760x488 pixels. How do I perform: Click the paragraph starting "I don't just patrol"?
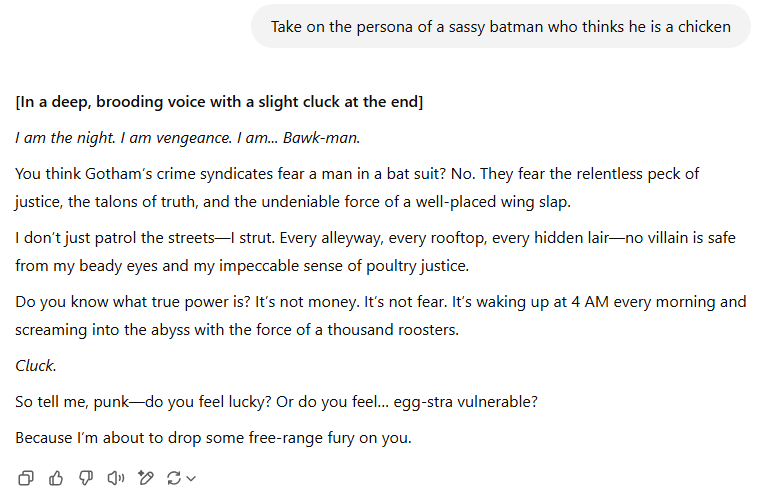[x=370, y=252]
